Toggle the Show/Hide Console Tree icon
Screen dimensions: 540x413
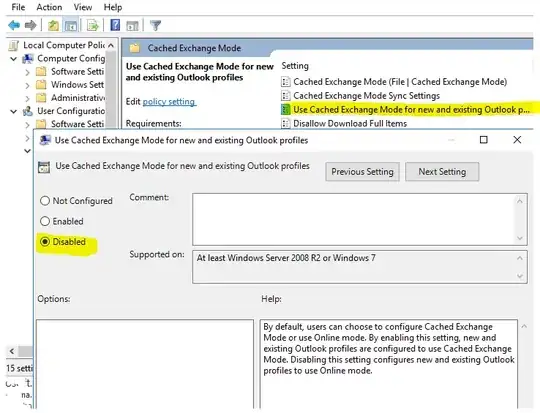[x=71, y=25]
